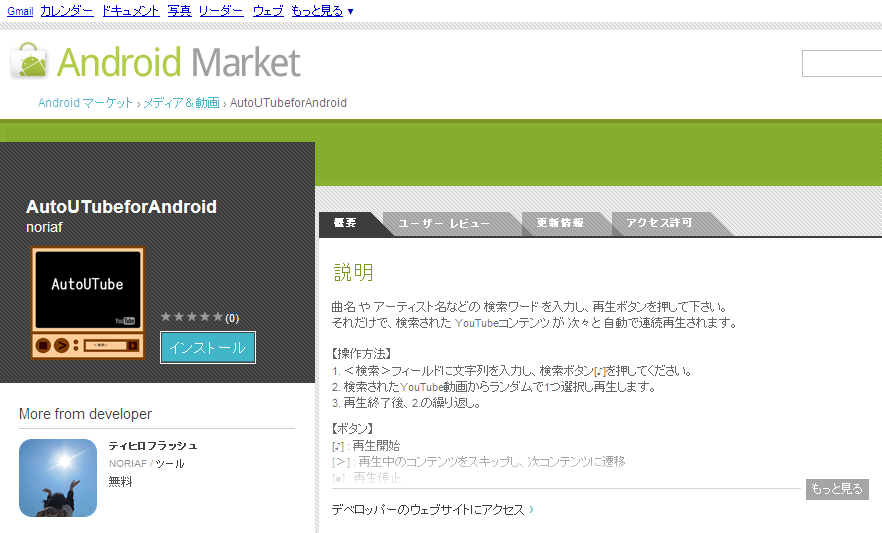This screenshot has width=882, height=533.
Task: Click the noriaf developer name
Action: (44, 227)
